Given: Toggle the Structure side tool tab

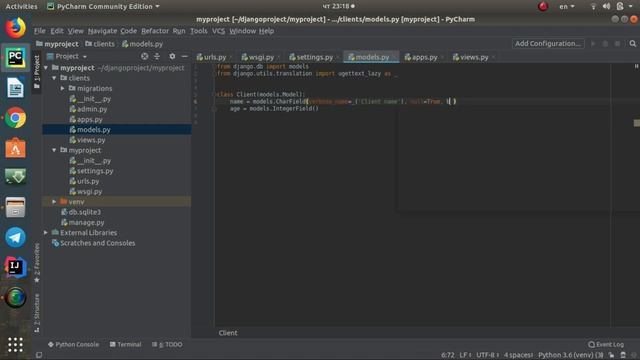Looking at the screenshot, I should (37, 312).
